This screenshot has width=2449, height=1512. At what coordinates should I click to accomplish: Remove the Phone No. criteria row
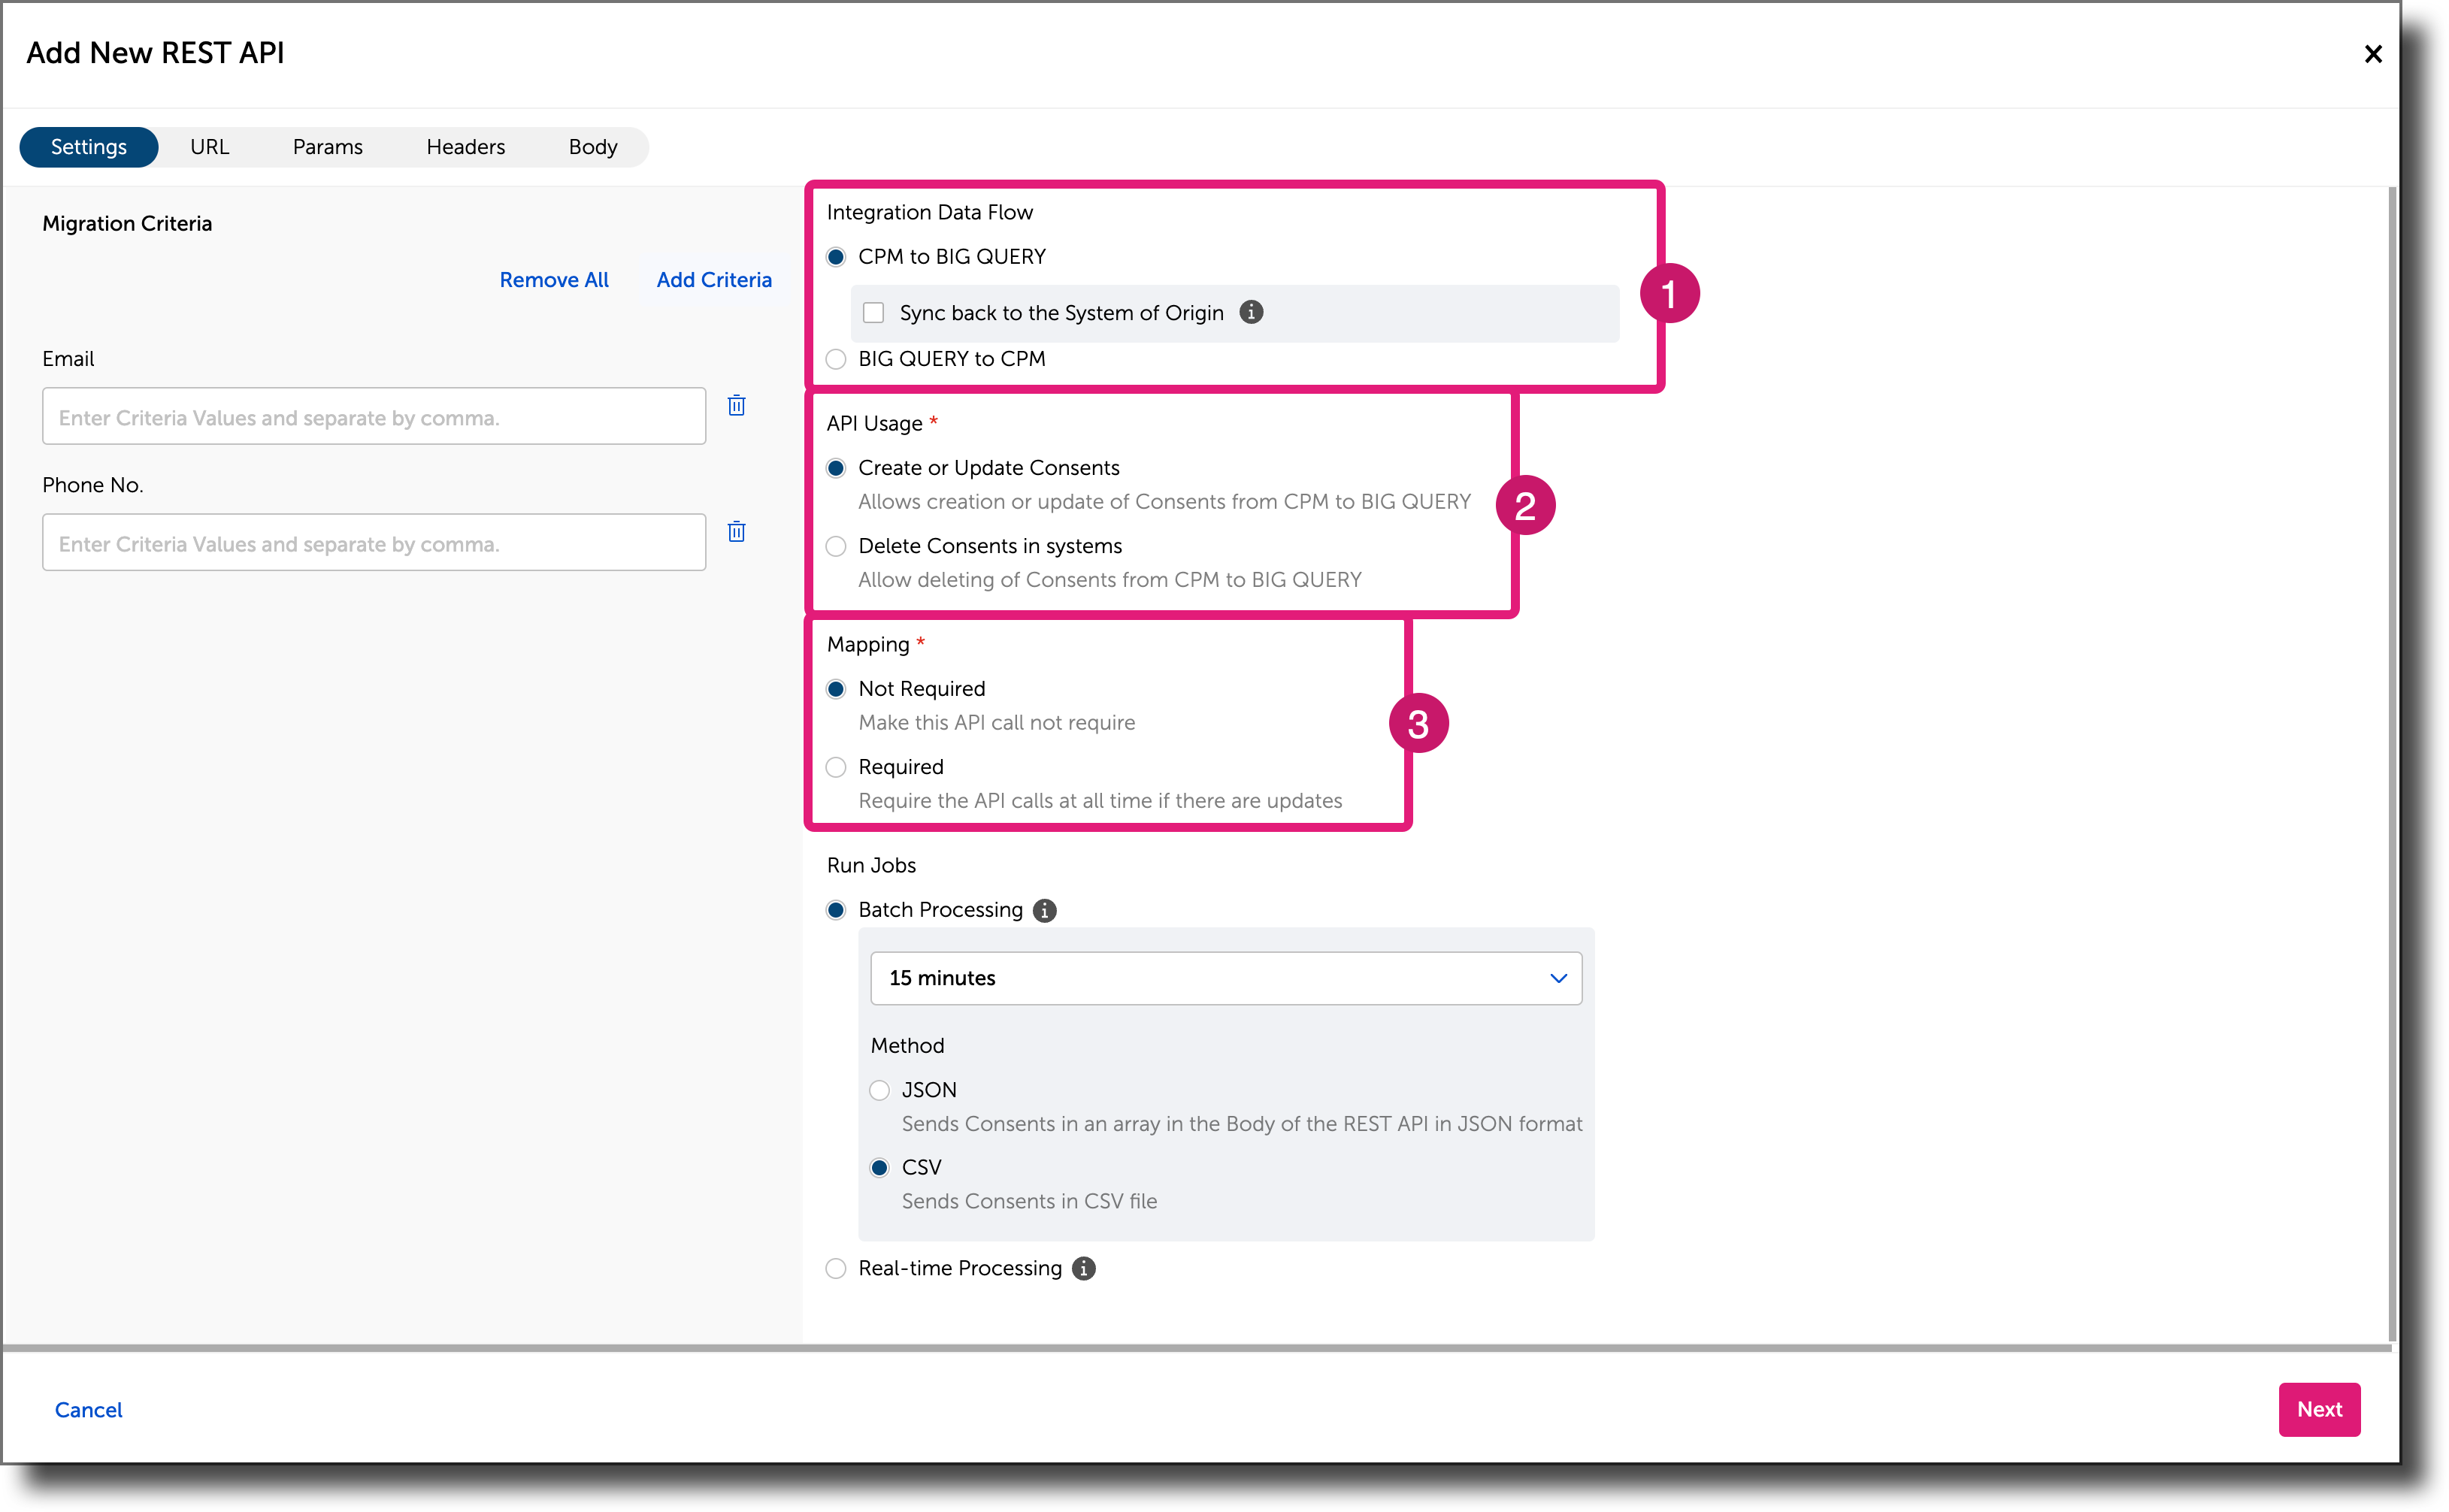[x=737, y=531]
